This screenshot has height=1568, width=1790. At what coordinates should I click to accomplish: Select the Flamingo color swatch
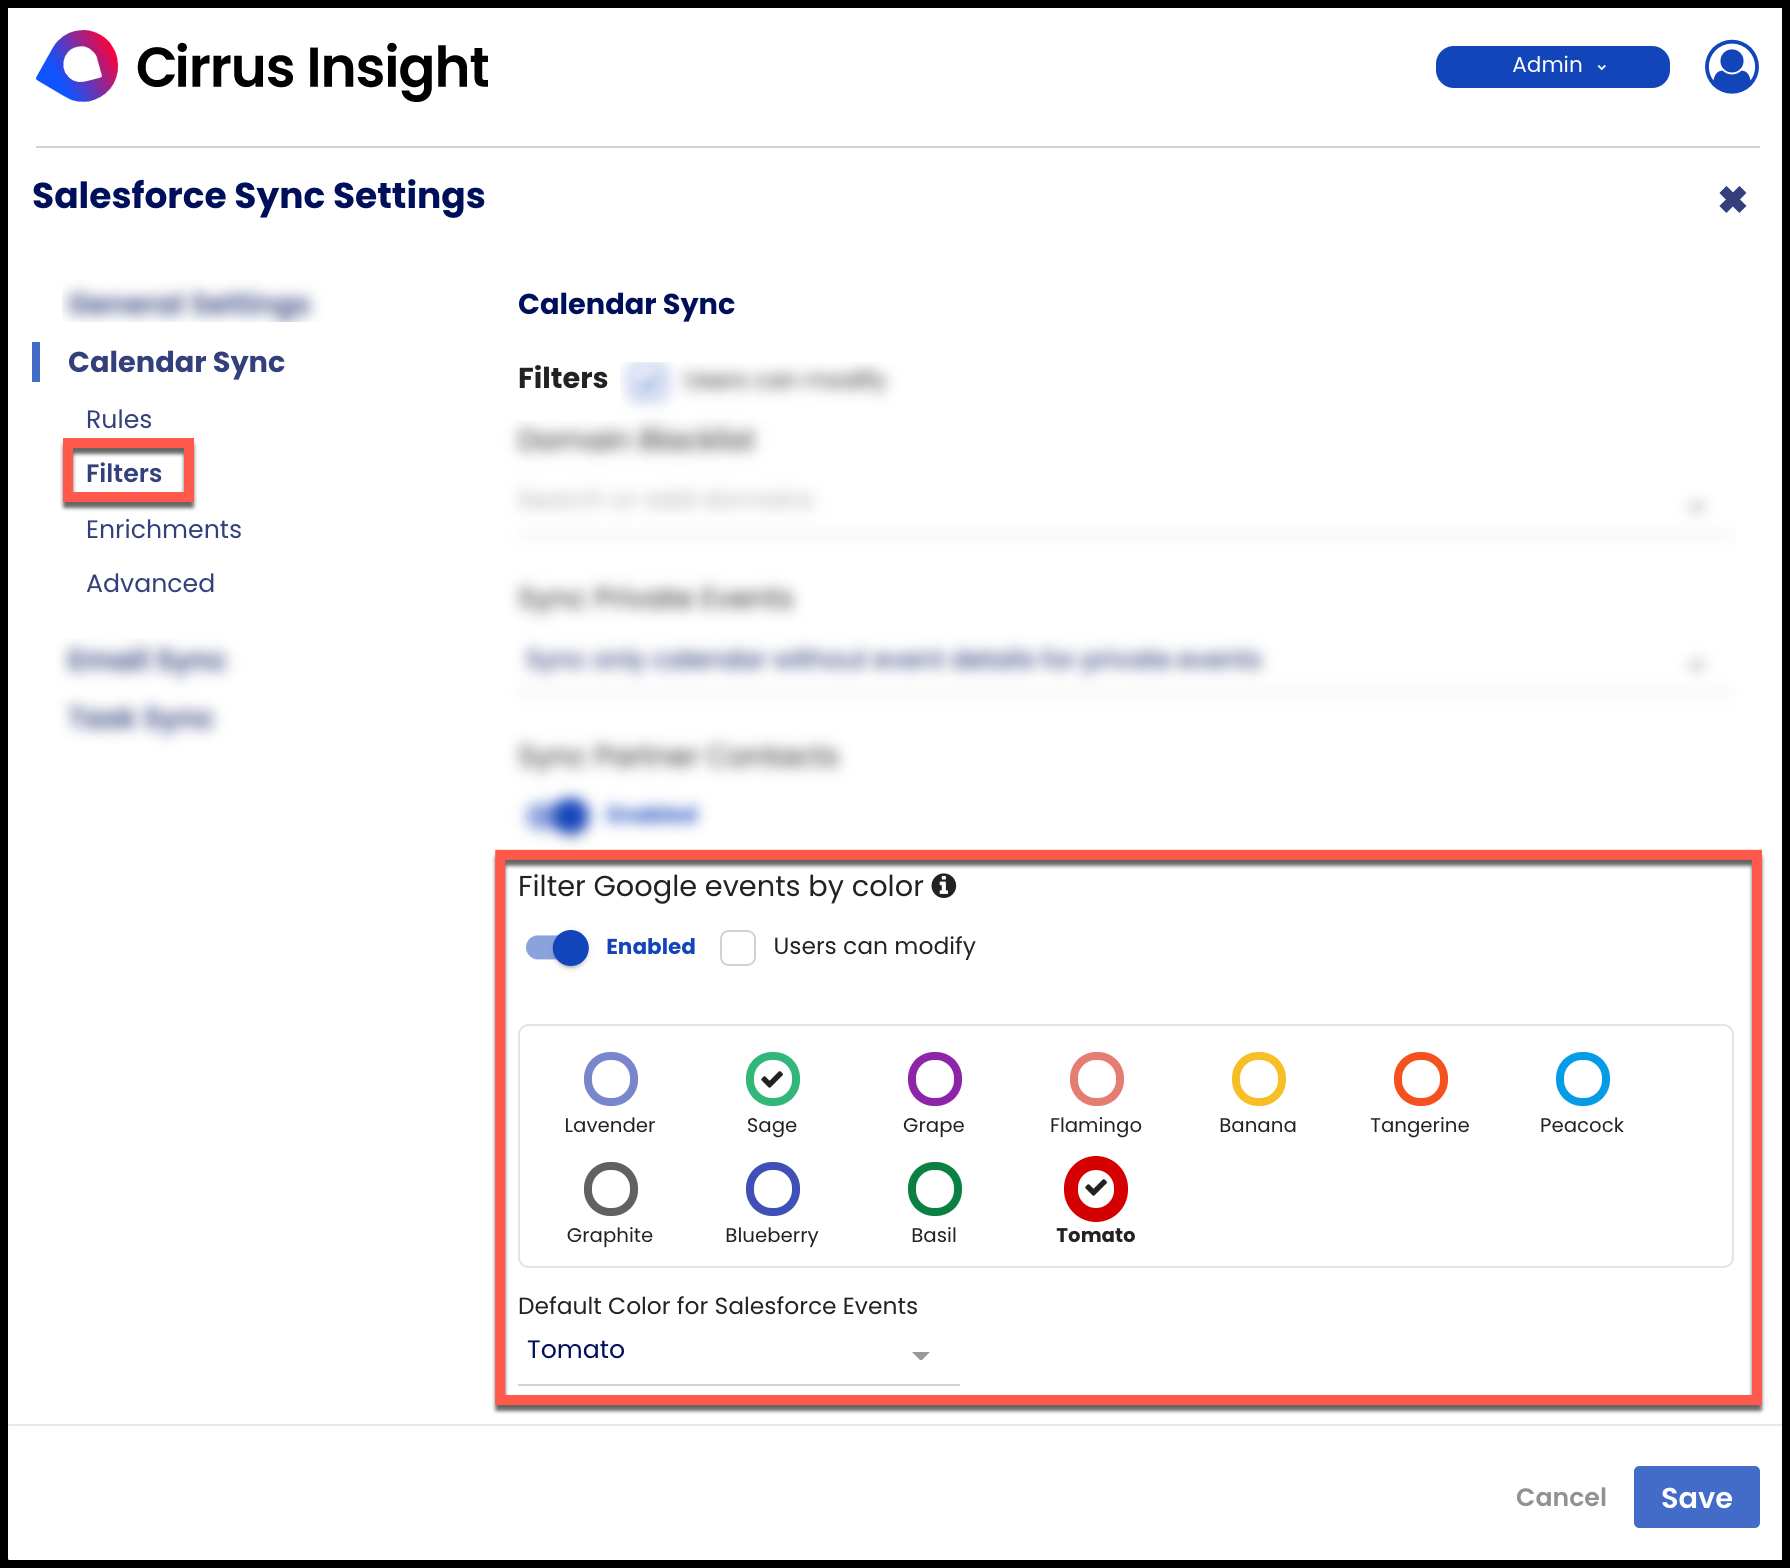[x=1096, y=1078]
